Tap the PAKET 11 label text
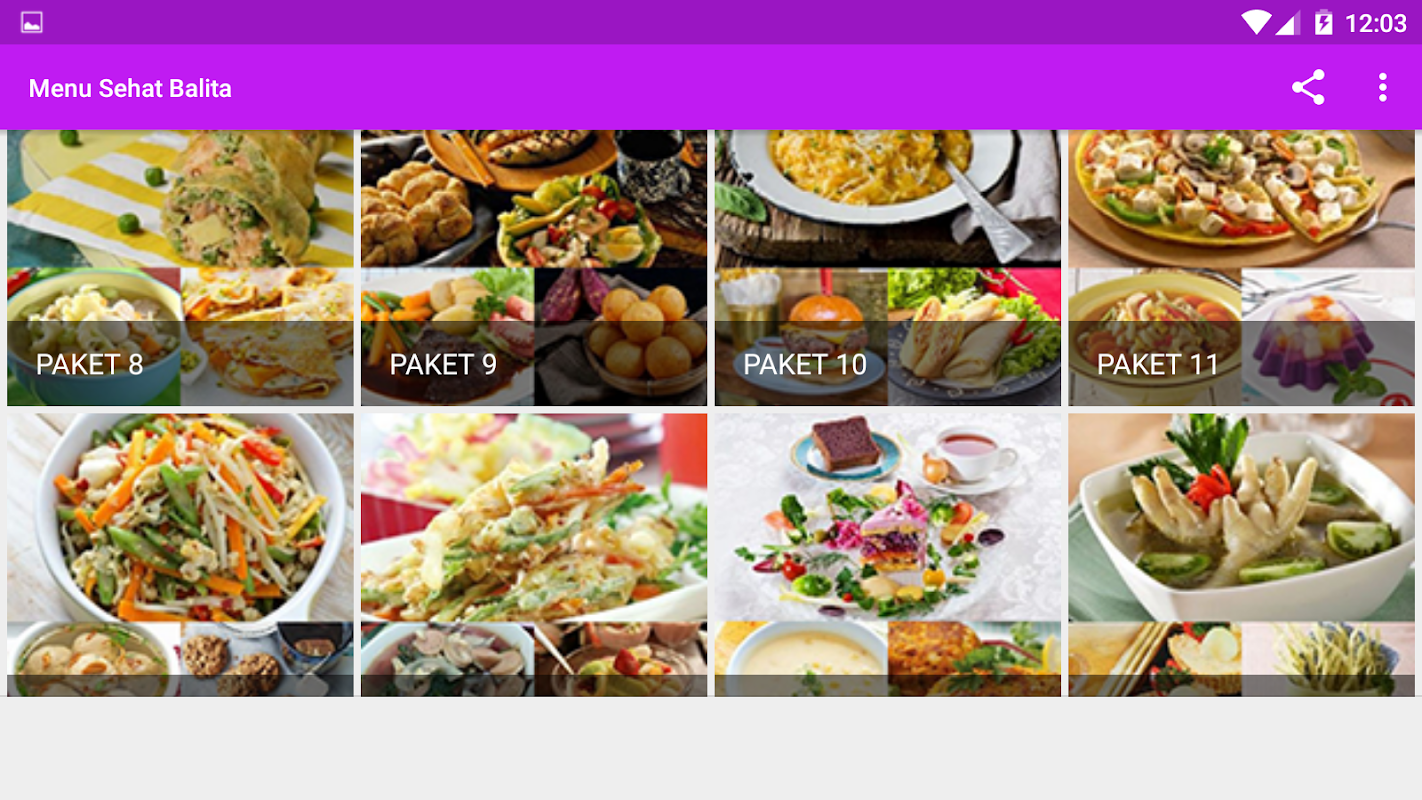Viewport: 1422px width, 800px height. (x=1158, y=364)
